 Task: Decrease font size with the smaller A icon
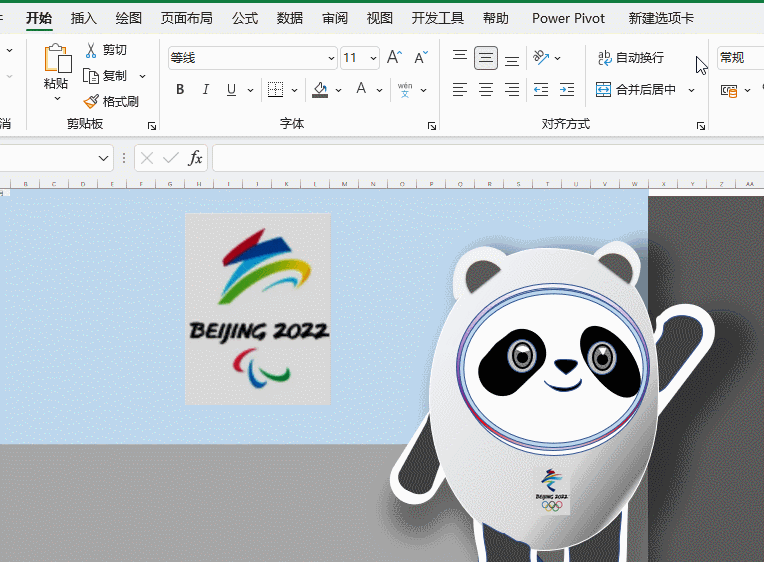pos(420,58)
